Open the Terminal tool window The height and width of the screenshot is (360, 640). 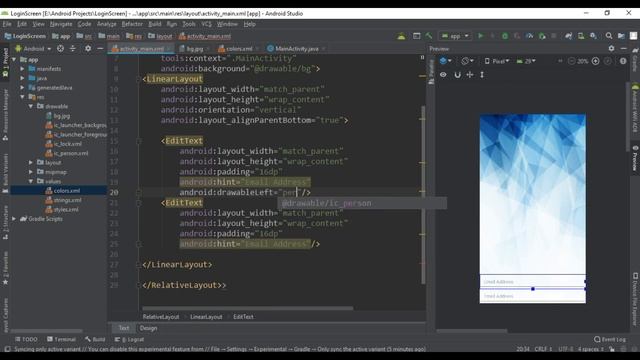pyautogui.click(x=61, y=339)
